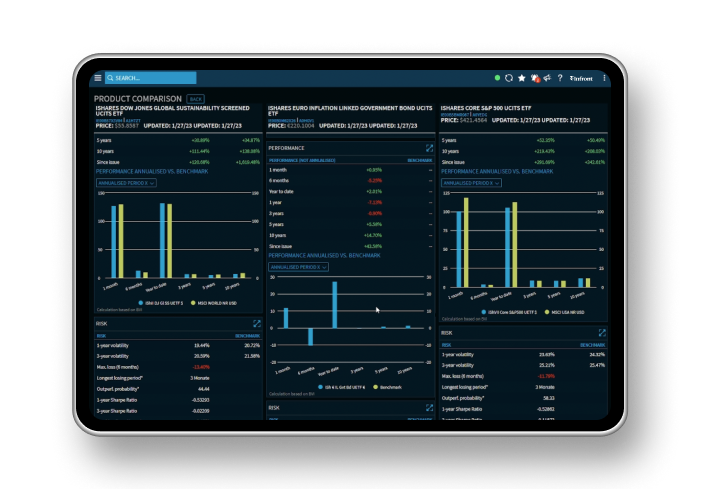Click 'Performance (not annualised)' column header

[302, 160]
